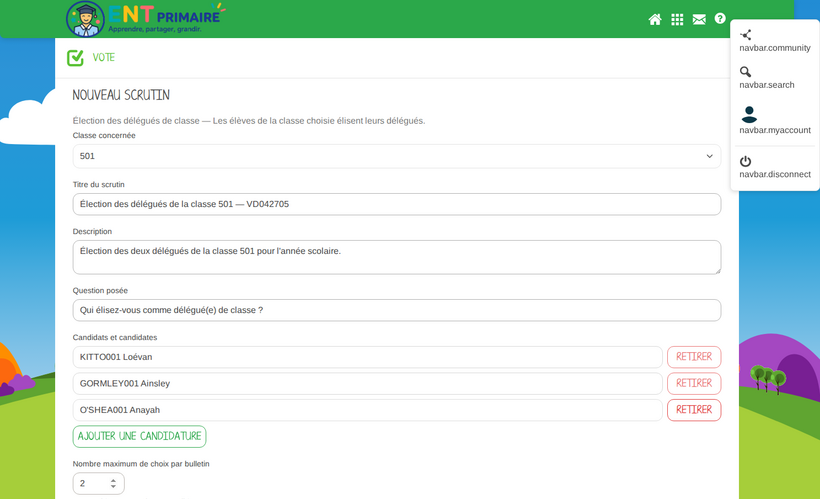The image size is (820, 499).
Task: Remove candidate KITTO001 Loévan with Retirer
Action: click(694, 357)
